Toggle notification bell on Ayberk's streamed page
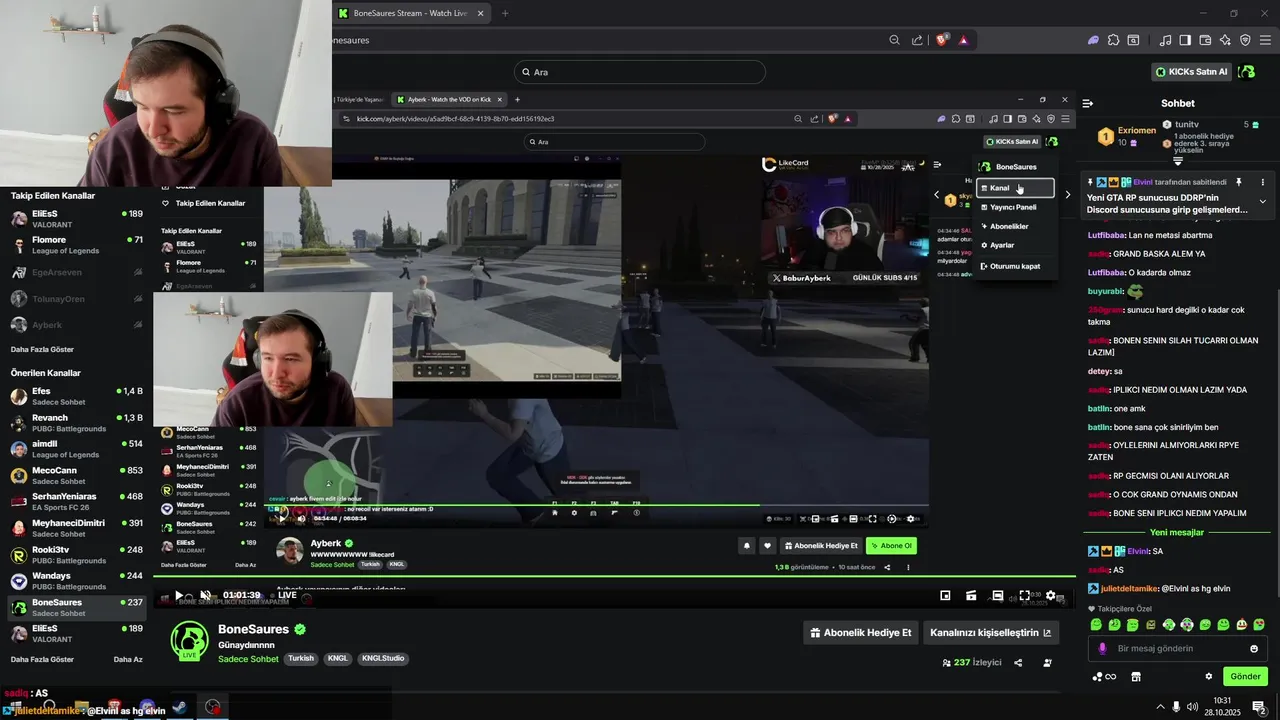 (x=746, y=546)
